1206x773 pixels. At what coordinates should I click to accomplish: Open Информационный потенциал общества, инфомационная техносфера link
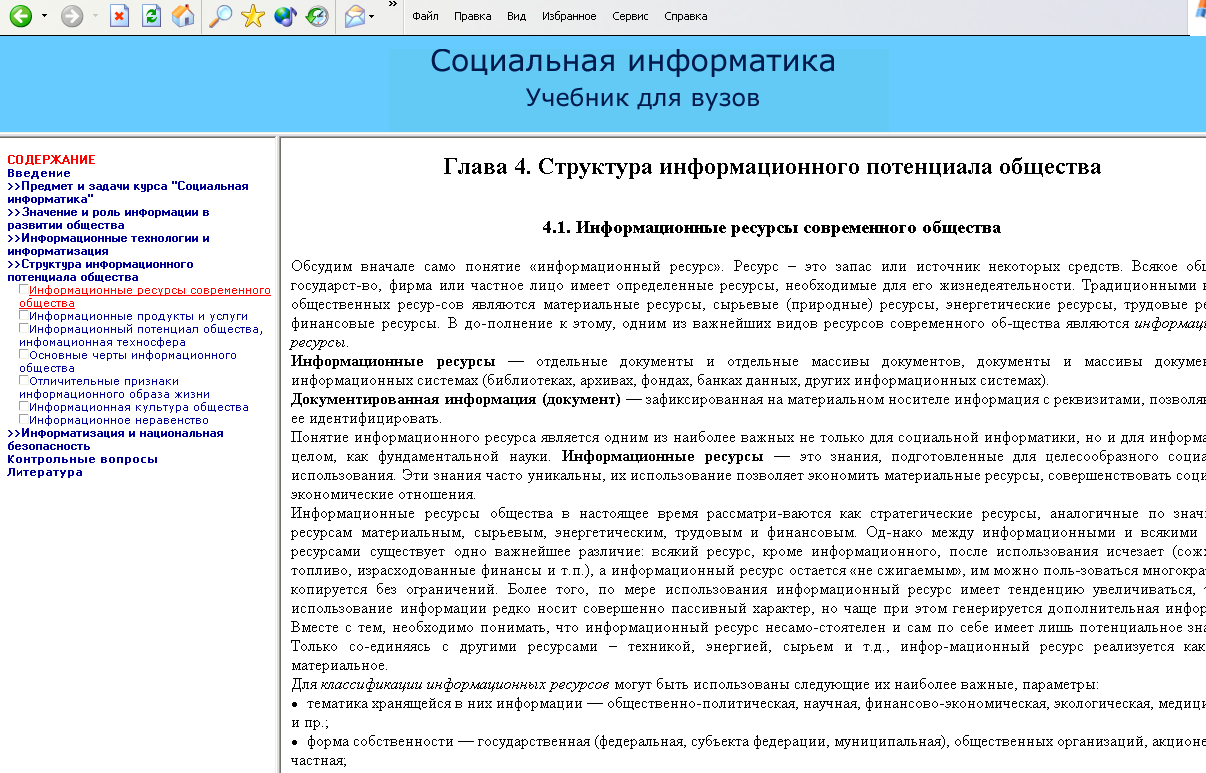(141, 335)
